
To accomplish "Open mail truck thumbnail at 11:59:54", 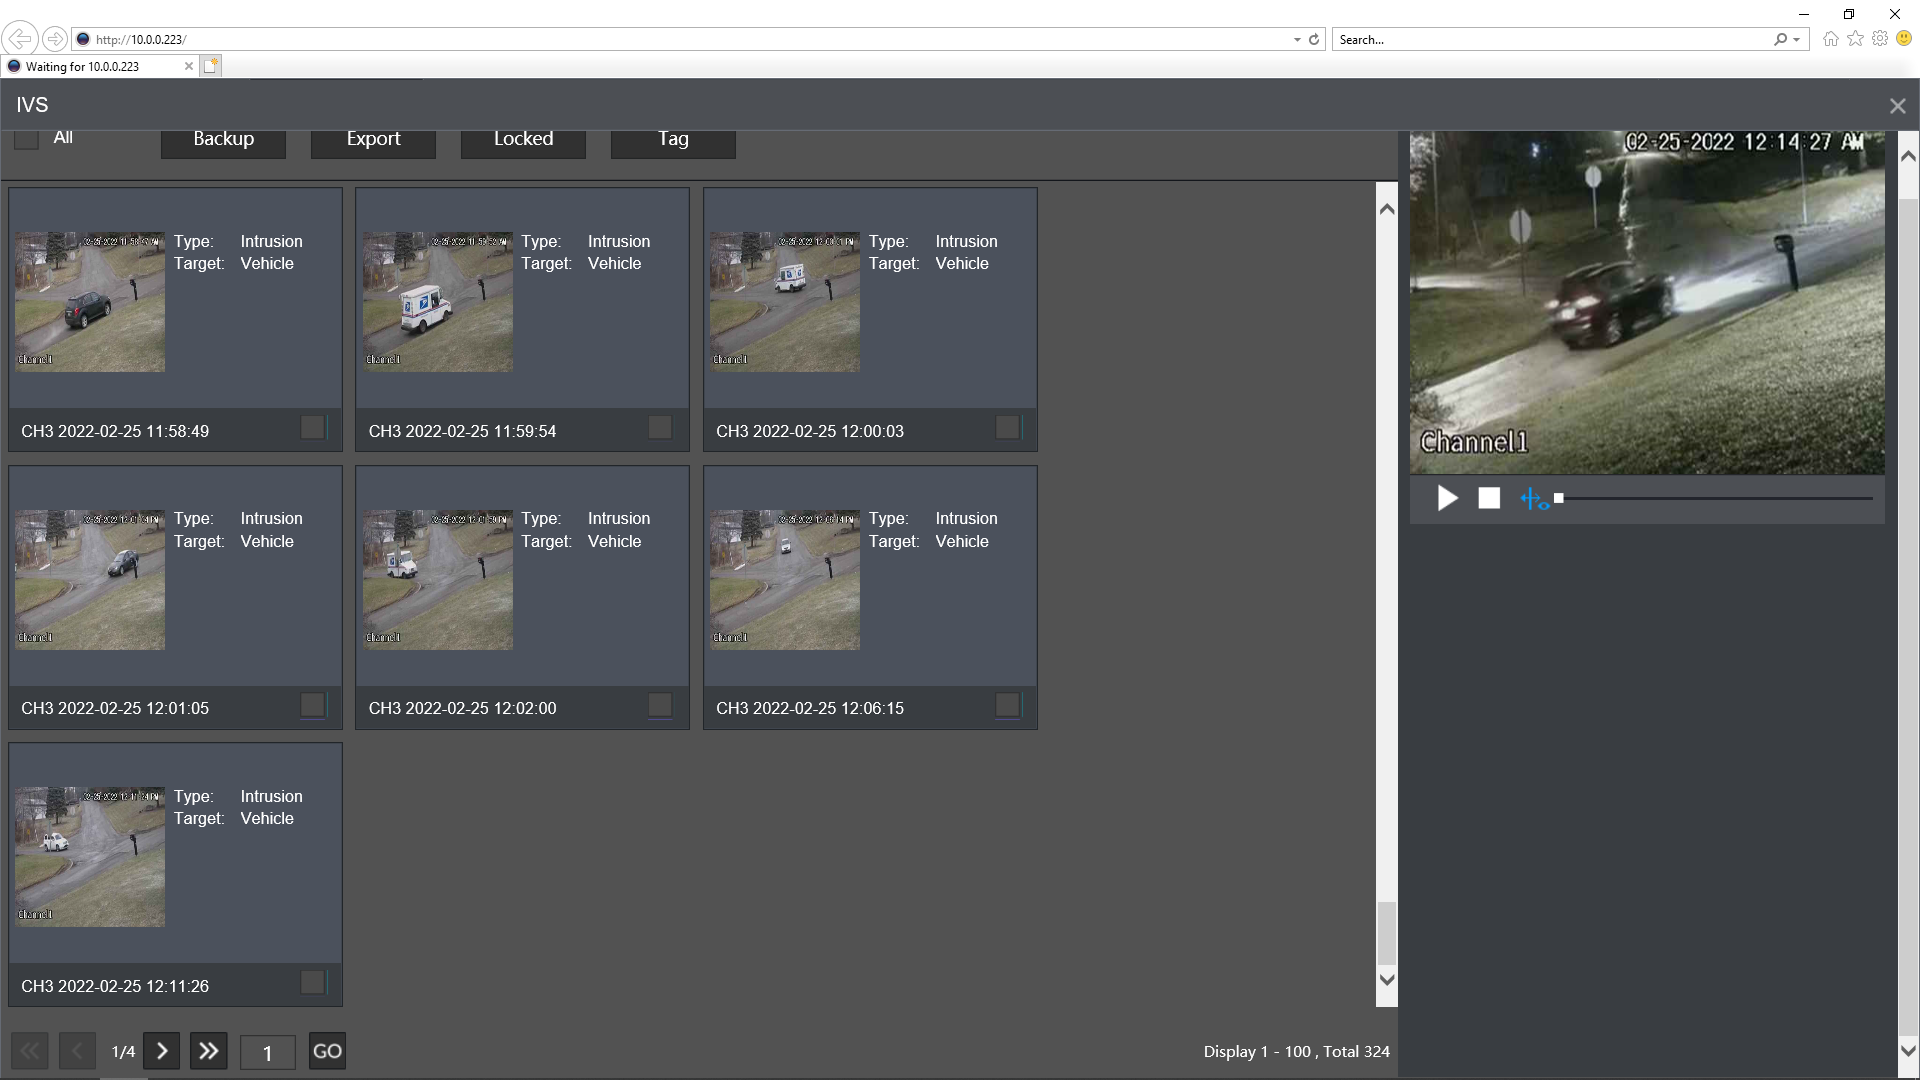I will (x=438, y=302).
